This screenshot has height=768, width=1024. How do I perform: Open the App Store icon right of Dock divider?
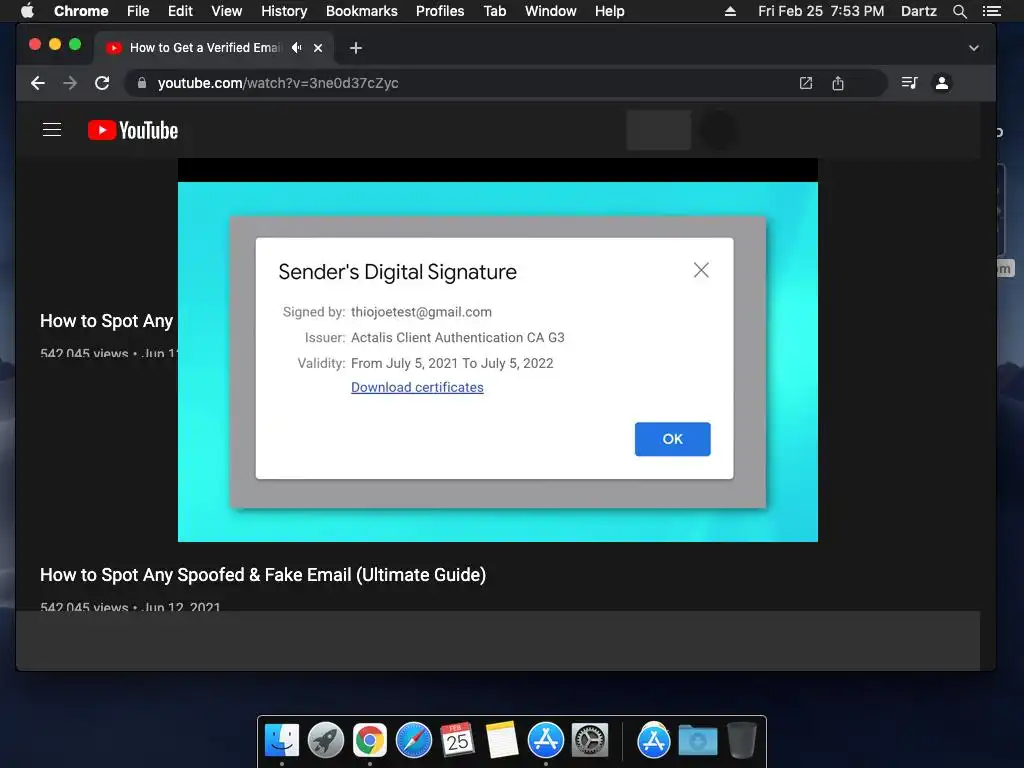click(x=654, y=741)
